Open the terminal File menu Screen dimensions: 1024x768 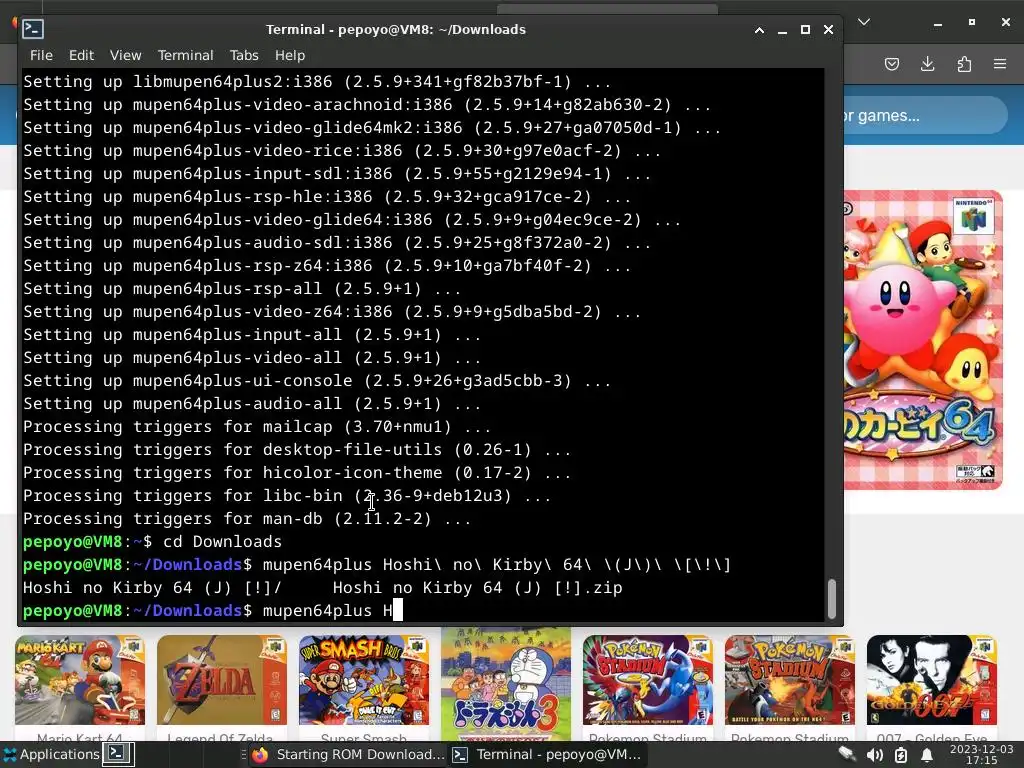(41, 56)
